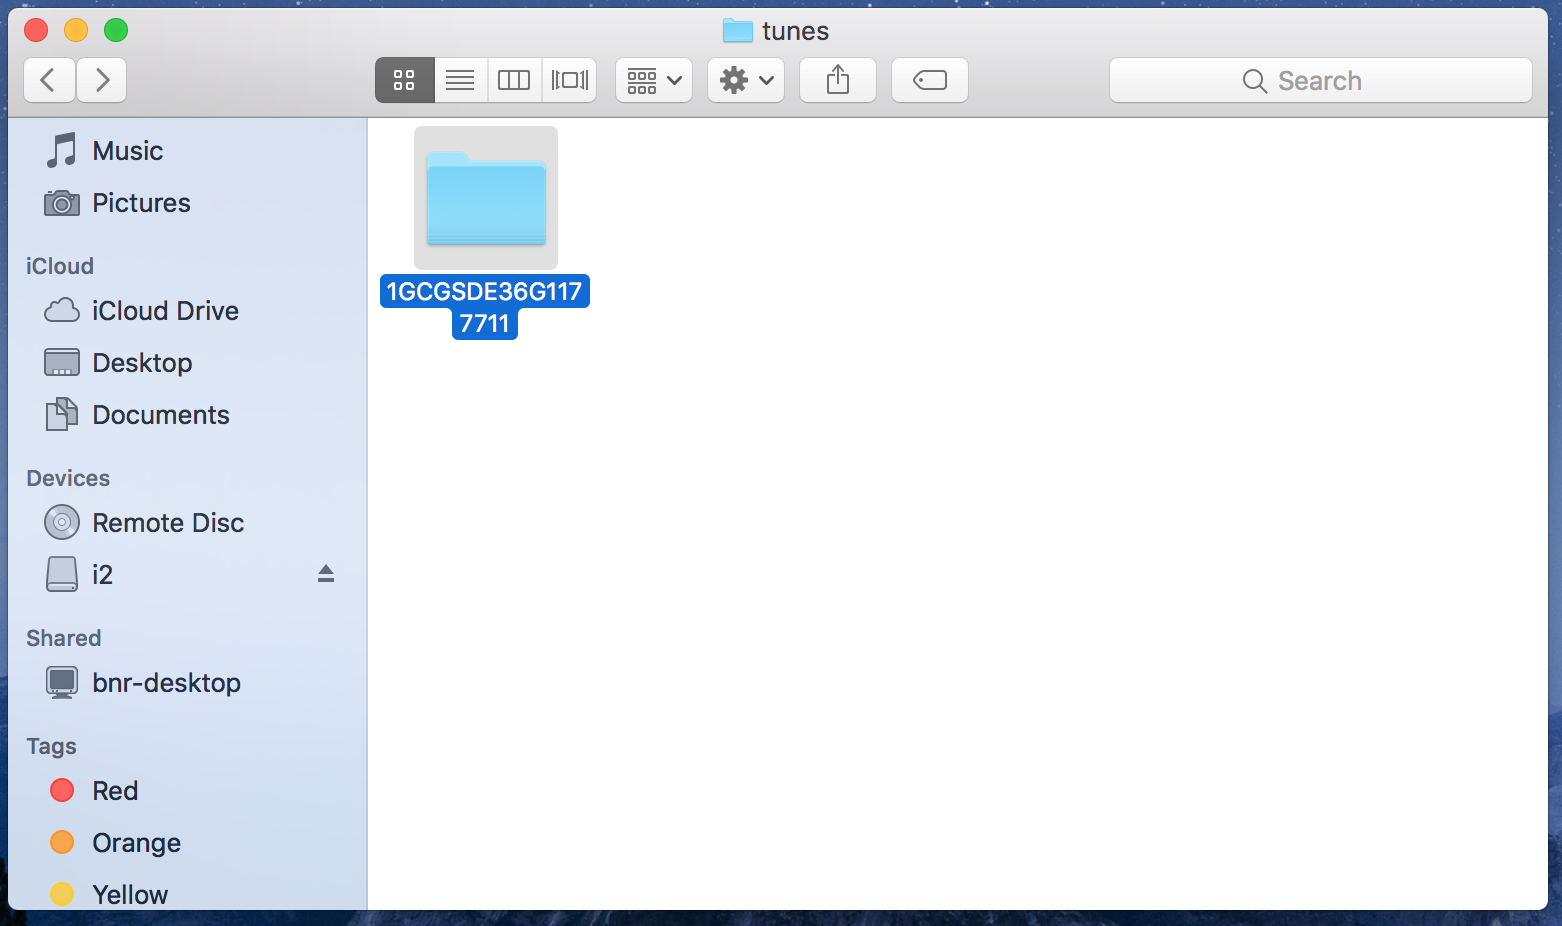
Task: Click the Share toolbar button
Action: point(838,80)
